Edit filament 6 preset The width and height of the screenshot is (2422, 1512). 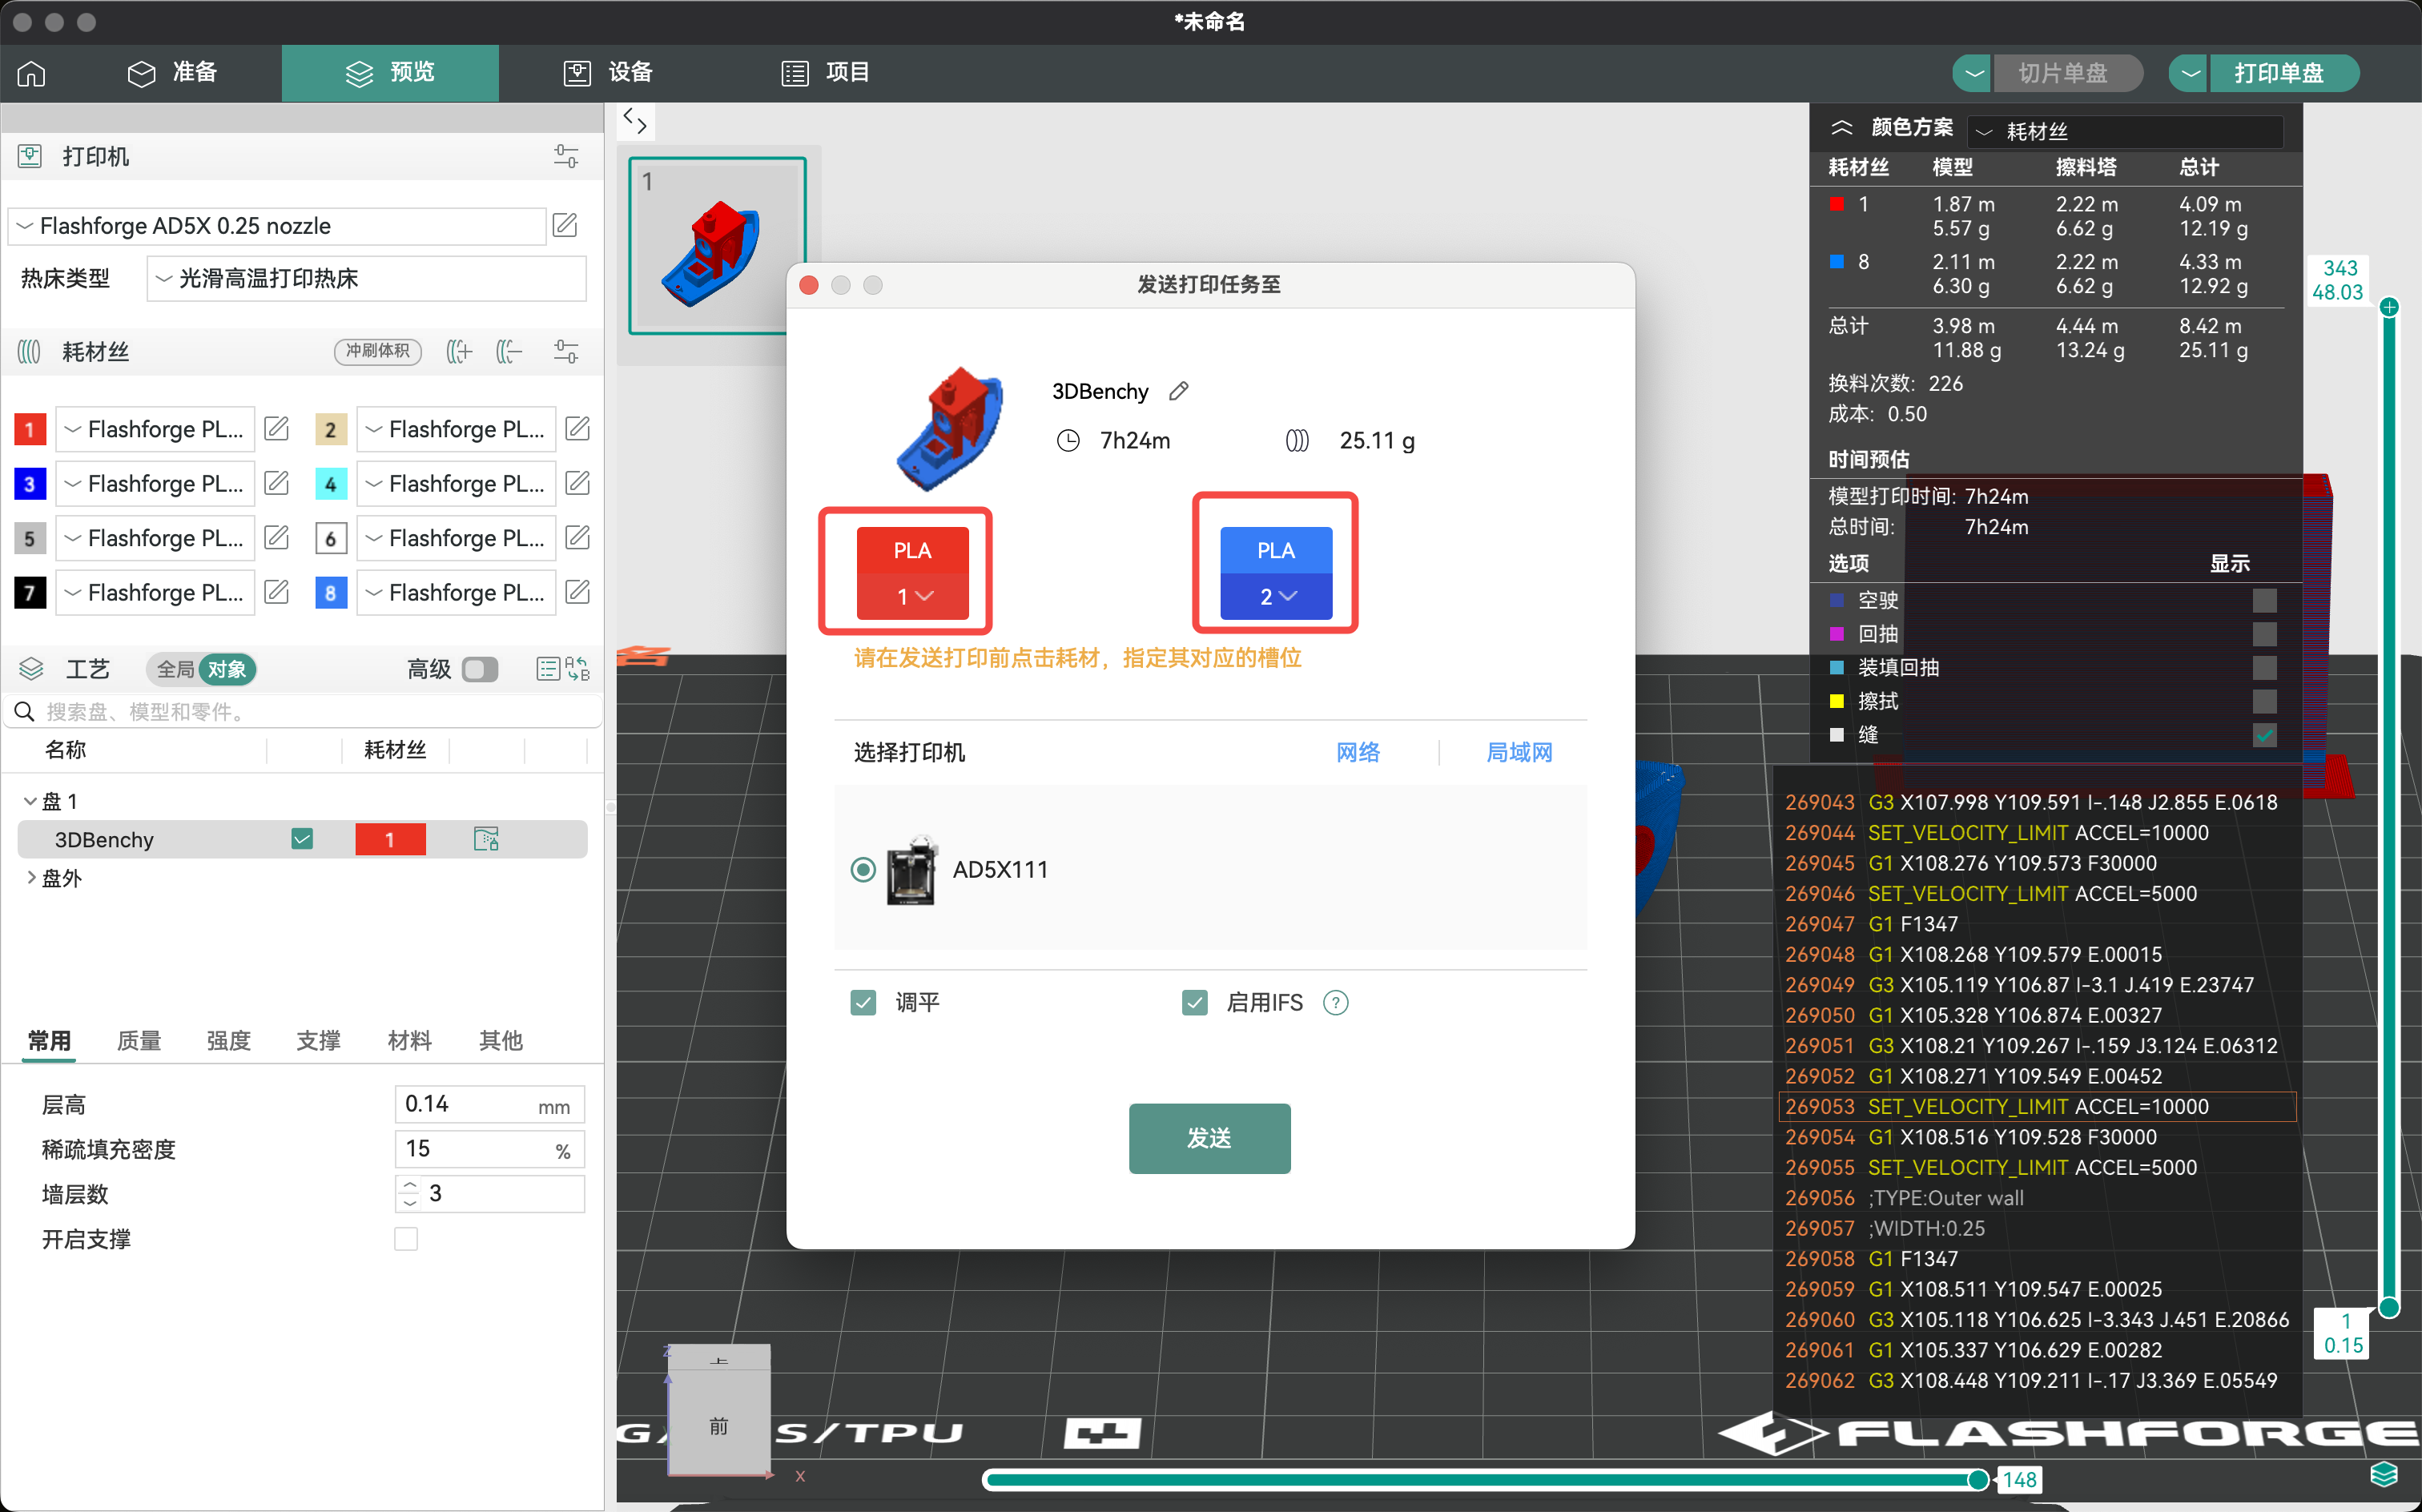(578, 537)
